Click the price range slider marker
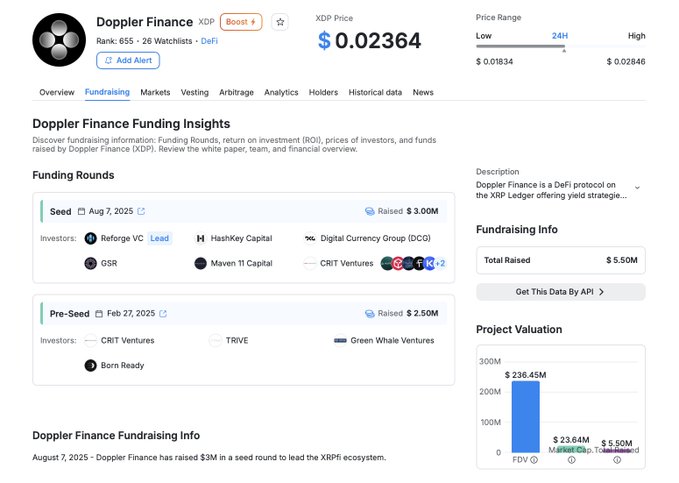 (564, 51)
